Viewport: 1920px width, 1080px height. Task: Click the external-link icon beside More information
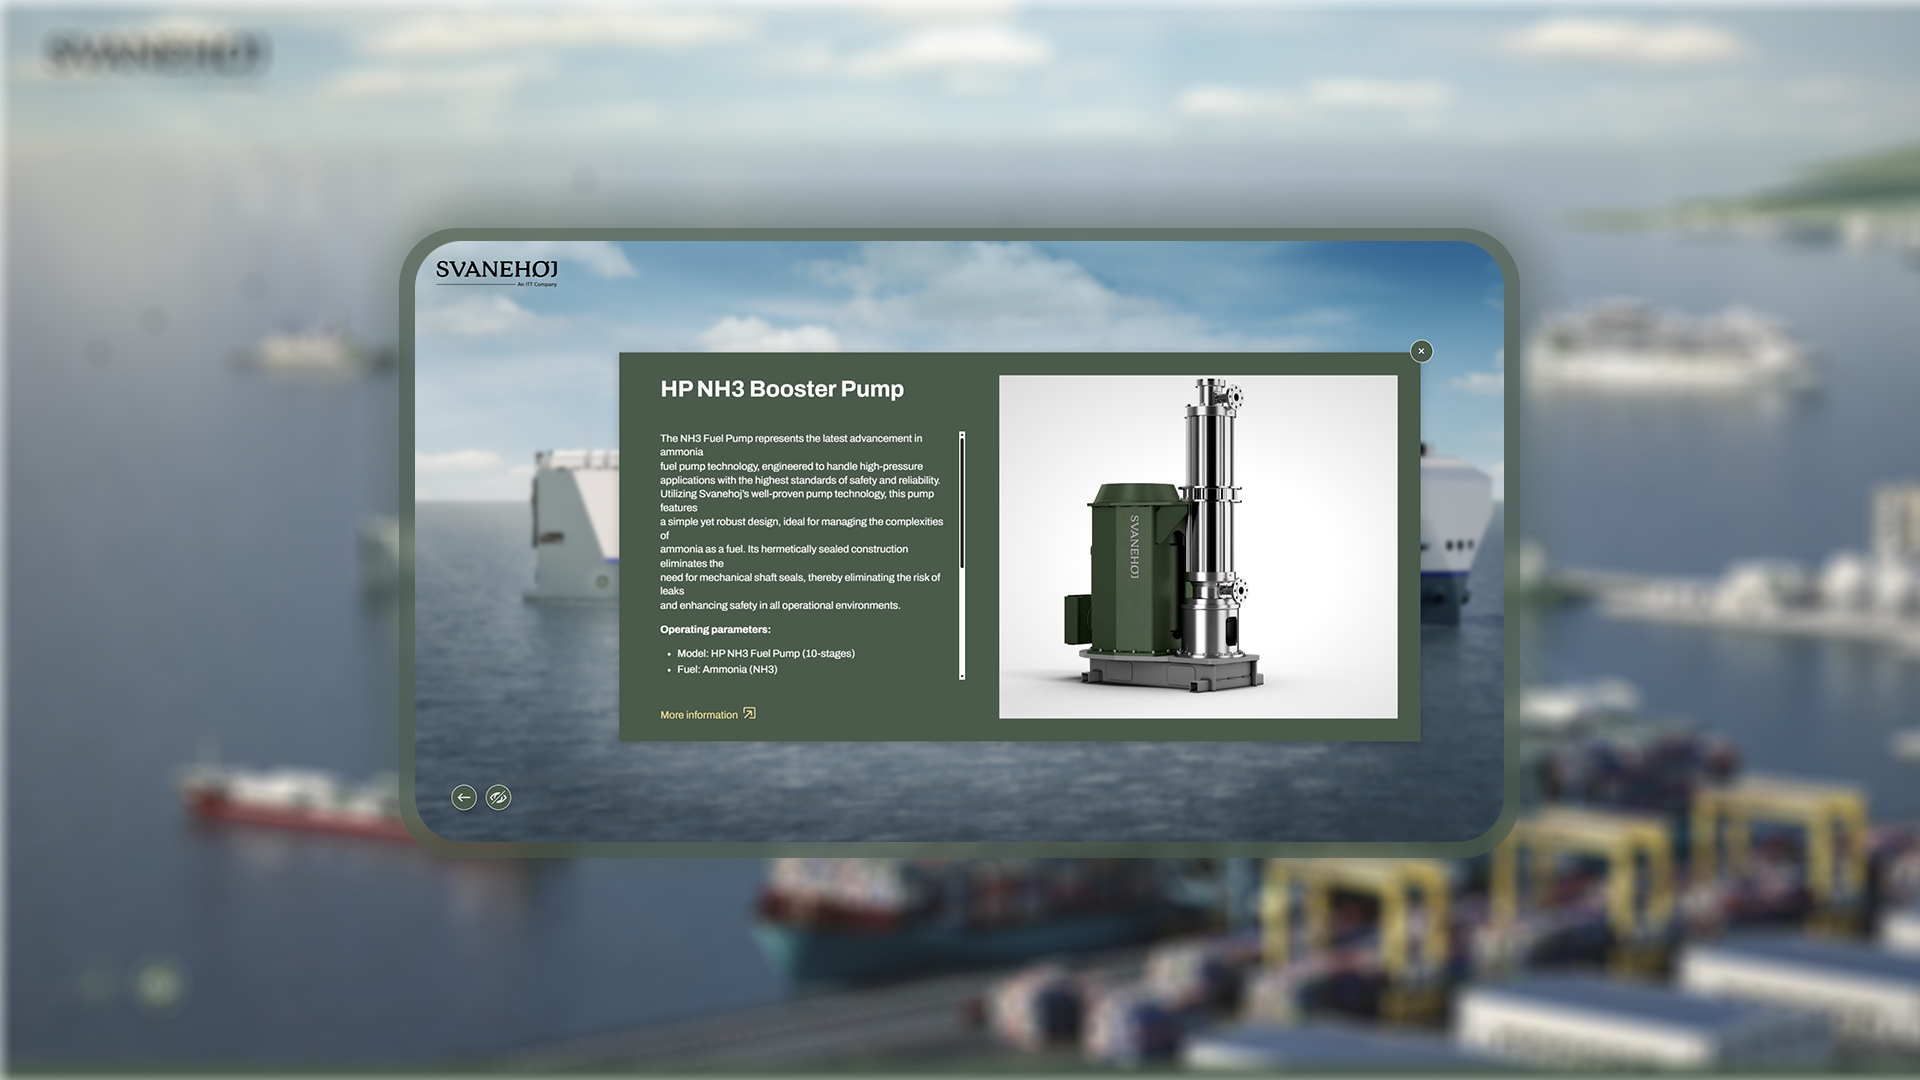click(x=748, y=714)
